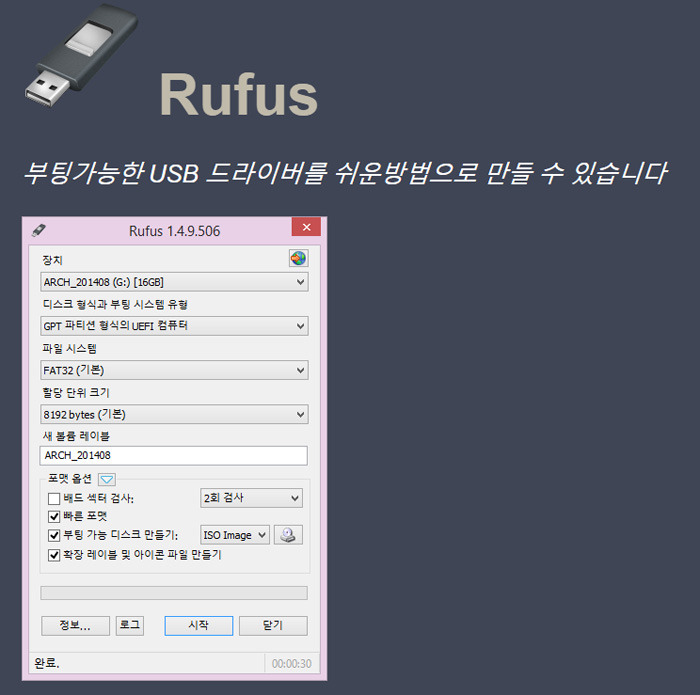
Task: Open the ISO Image boot type dropdown
Action: tap(235, 535)
